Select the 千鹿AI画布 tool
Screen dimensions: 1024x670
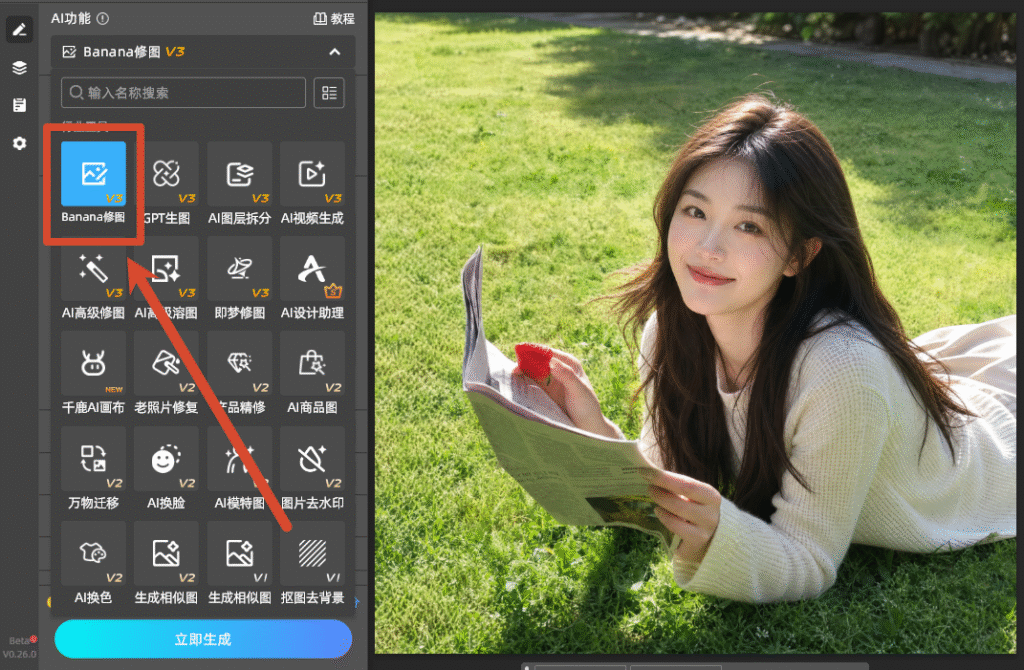[93, 363]
